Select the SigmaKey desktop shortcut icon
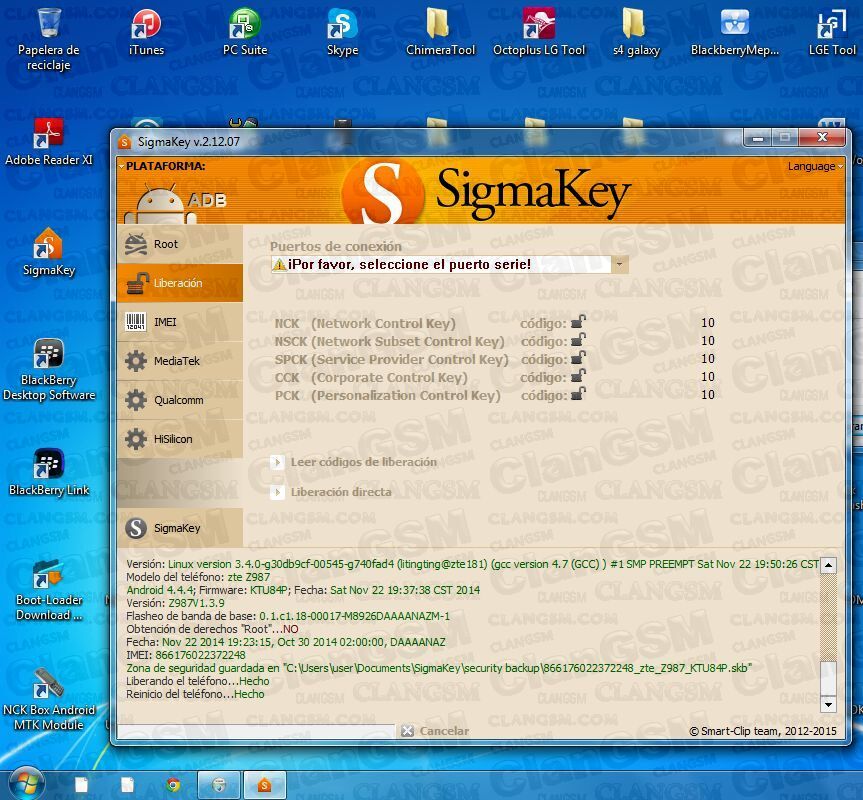Screen dimensions: 863x800 (x=49, y=252)
